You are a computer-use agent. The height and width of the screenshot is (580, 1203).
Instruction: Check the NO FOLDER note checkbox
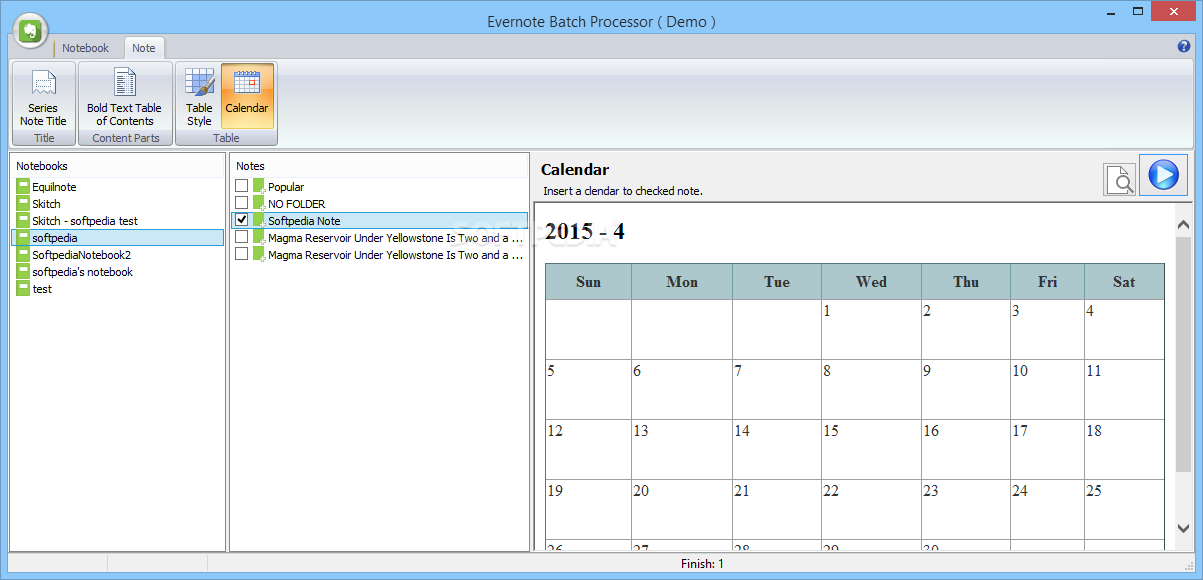point(241,203)
